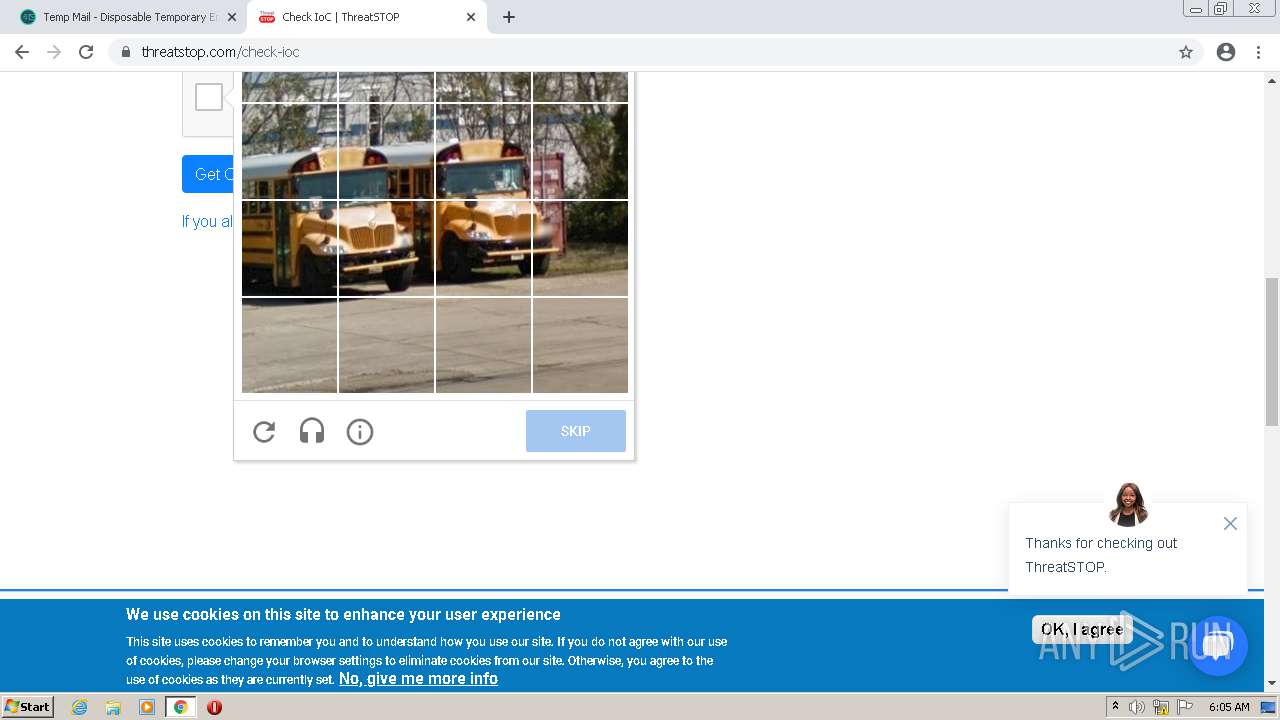Viewport: 1280px width, 720px height.
Task: Select captcha tile with left bus grille
Action: click(x=386, y=248)
